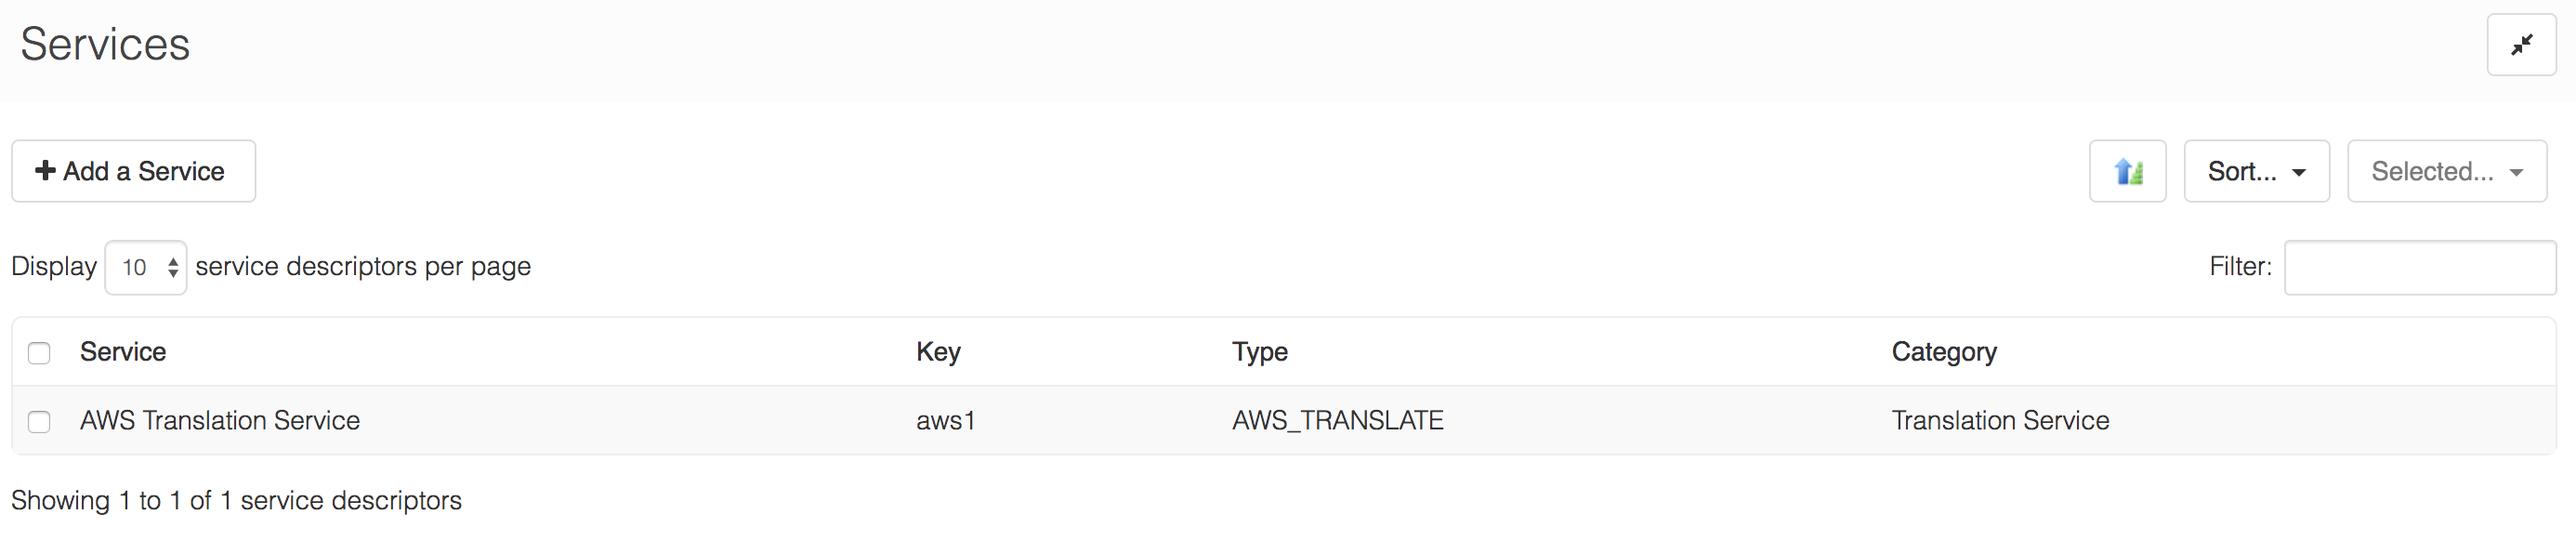2576x554 pixels.
Task: Sort table by Service column header
Action: tap(123, 352)
